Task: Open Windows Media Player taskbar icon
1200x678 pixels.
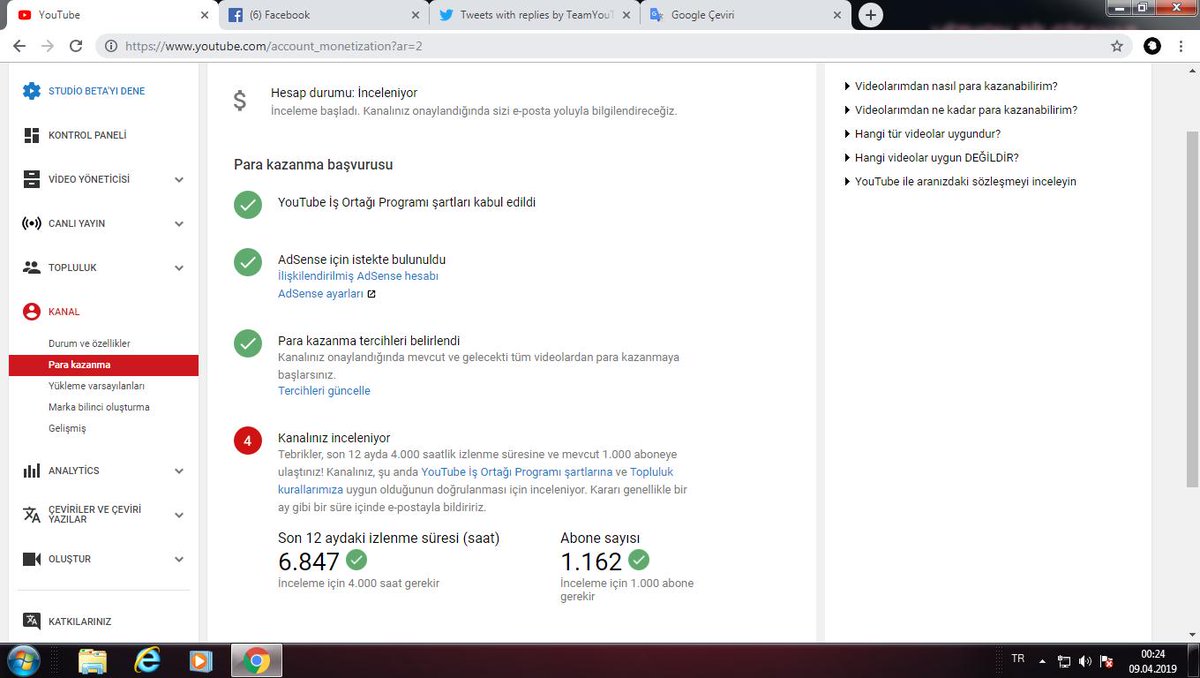Action: coord(201,660)
